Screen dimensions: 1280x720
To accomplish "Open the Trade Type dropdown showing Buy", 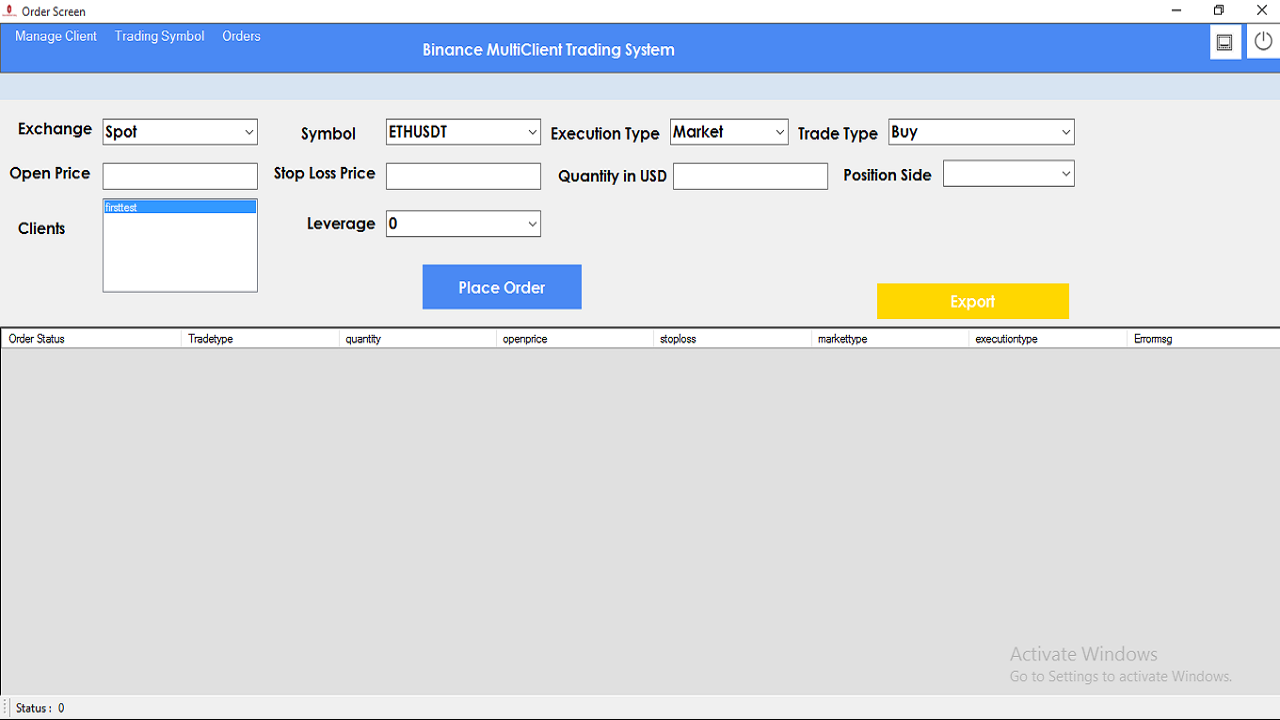I will pyautogui.click(x=981, y=131).
